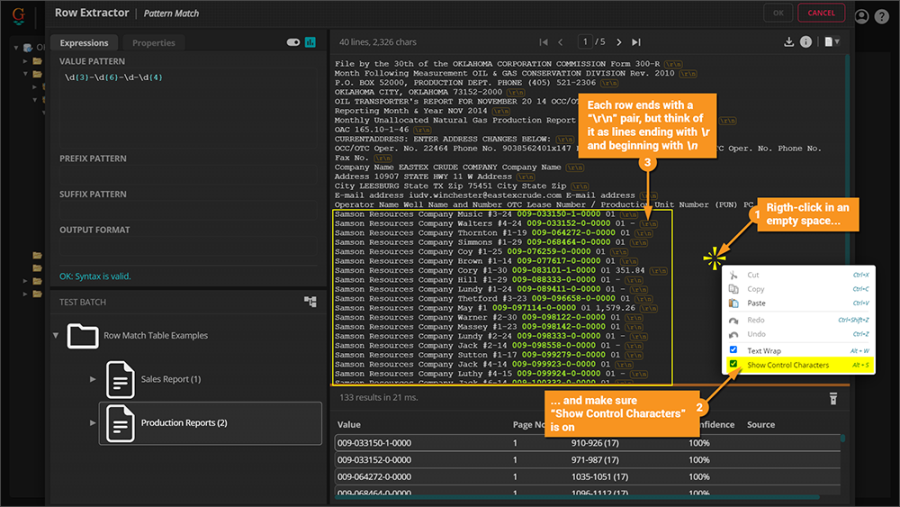Select the Production Reports (2) document
This screenshot has height=507, width=900.
[x=184, y=422]
